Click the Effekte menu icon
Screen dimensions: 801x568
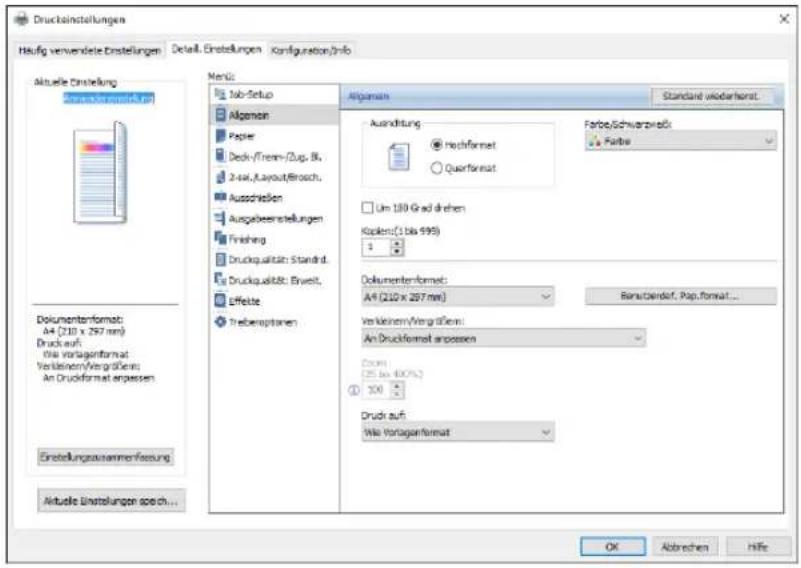point(220,300)
